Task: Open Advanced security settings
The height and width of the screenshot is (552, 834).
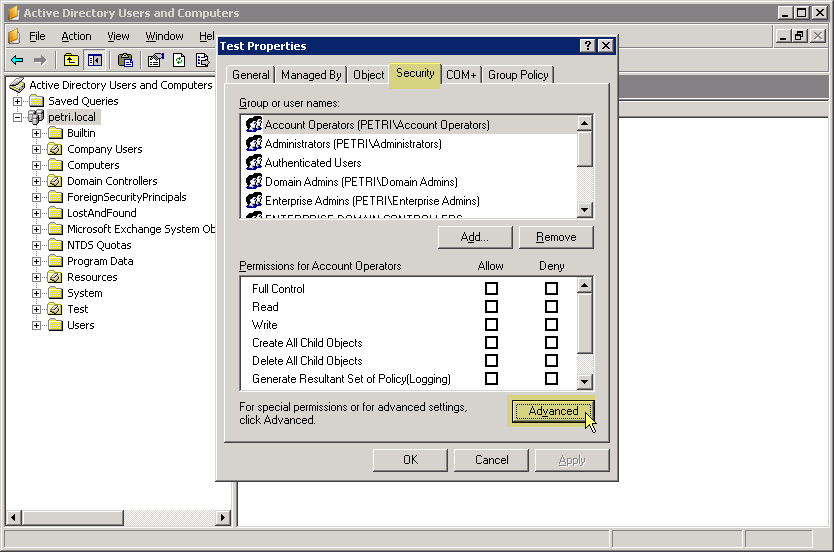Action: [x=553, y=411]
